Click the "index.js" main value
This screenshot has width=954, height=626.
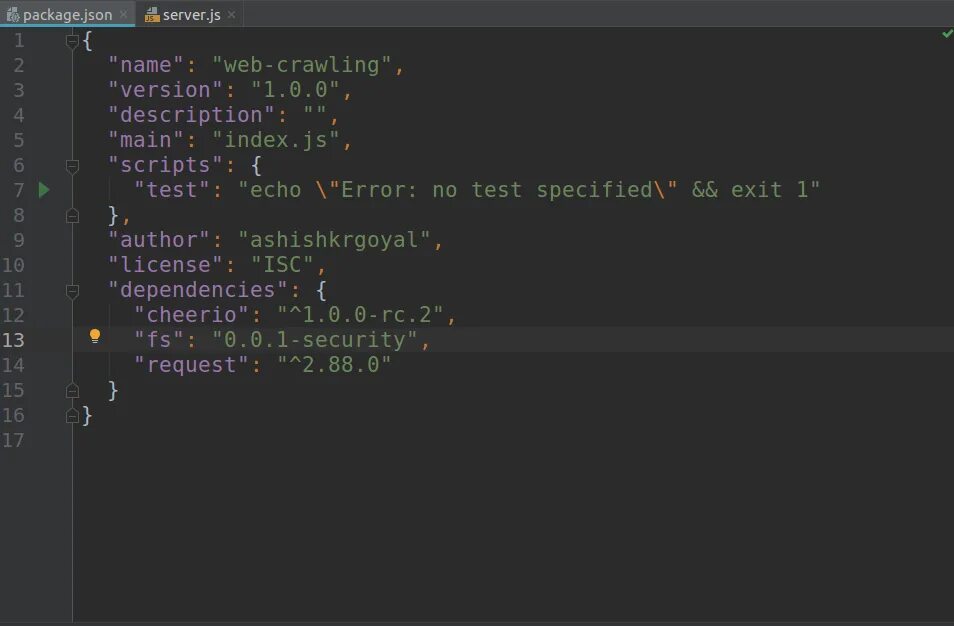point(276,140)
